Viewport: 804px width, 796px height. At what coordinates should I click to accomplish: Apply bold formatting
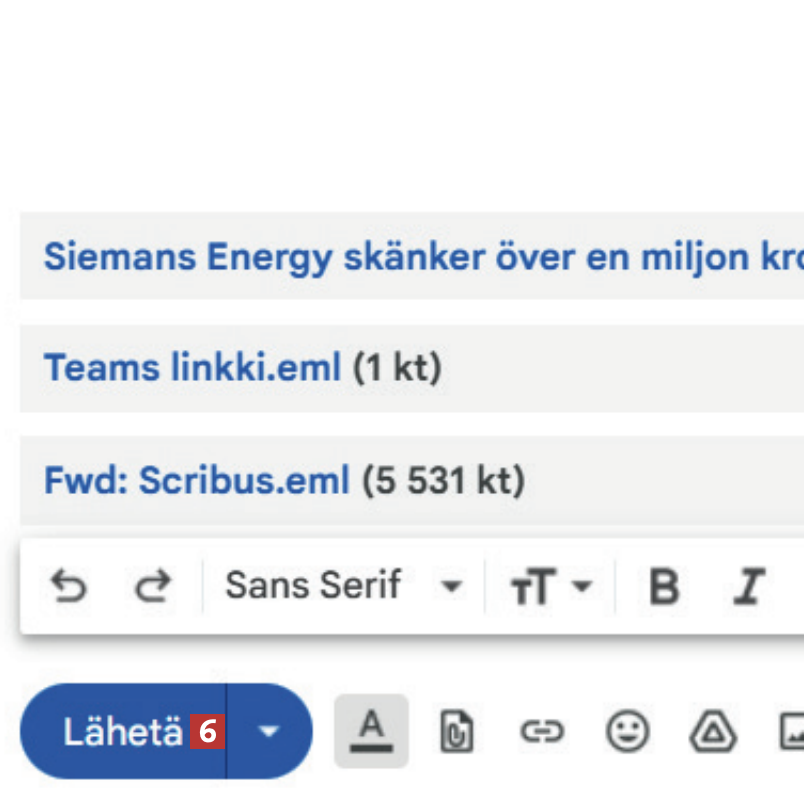point(663,587)
